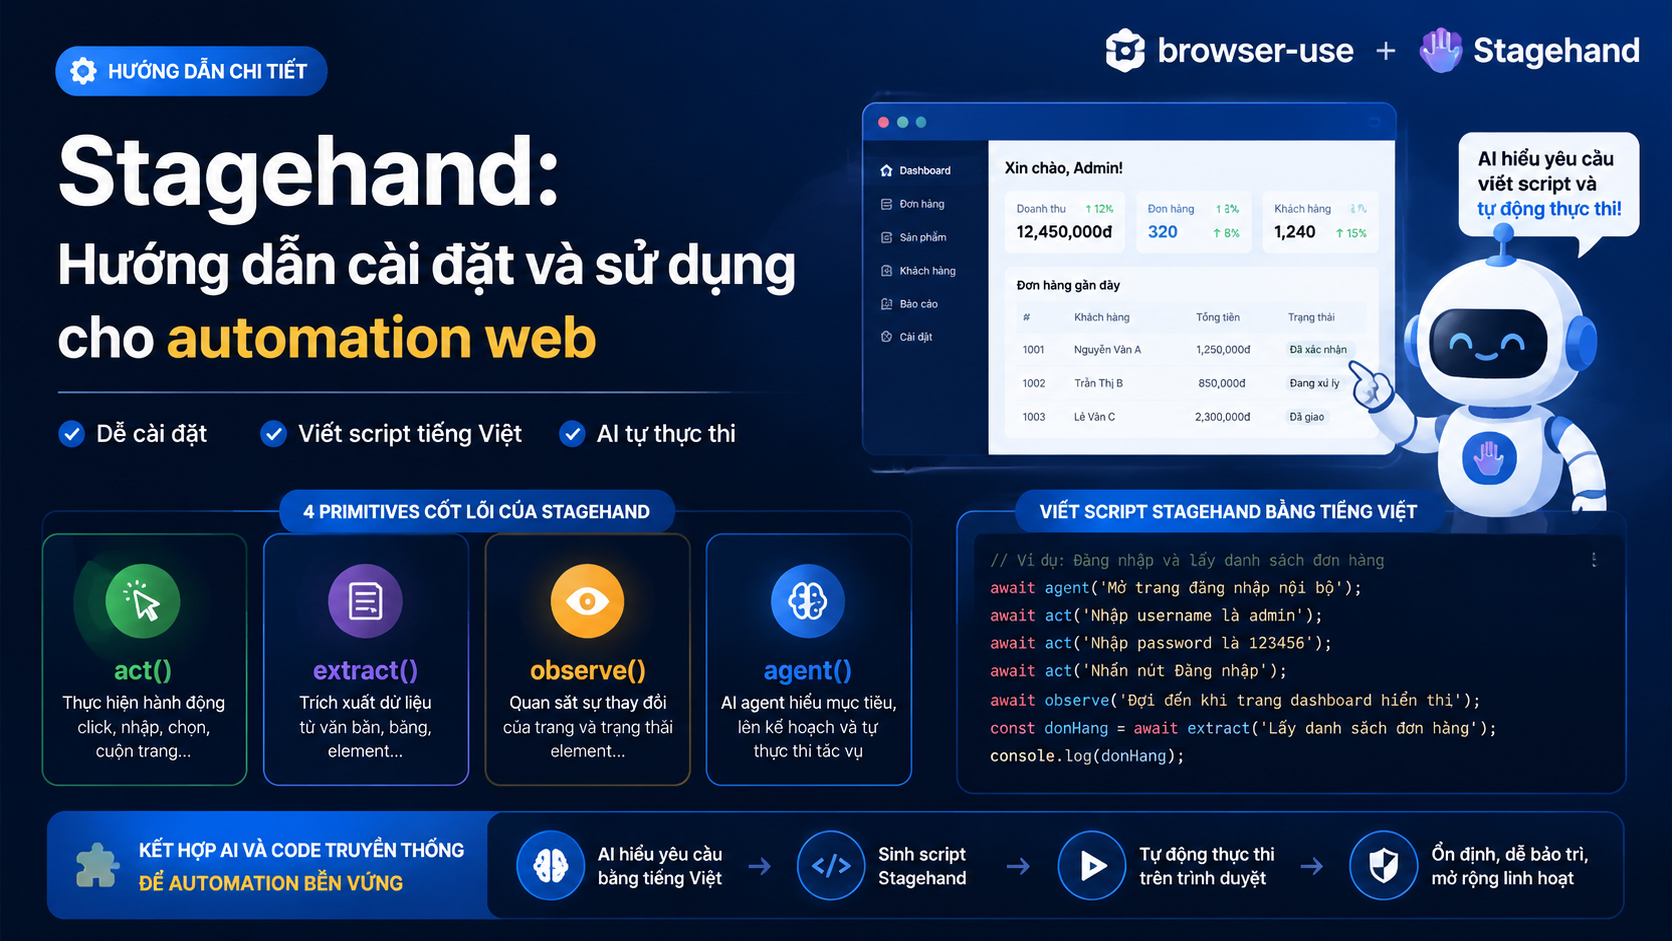Screen dimensions: 1672x941
Task: Click the three-dot menu in code panel
Action: [1594, 560]
